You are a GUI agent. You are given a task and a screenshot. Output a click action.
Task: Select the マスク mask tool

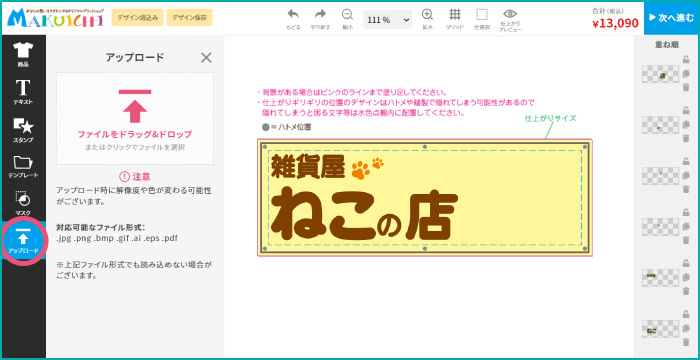point(23,203)
